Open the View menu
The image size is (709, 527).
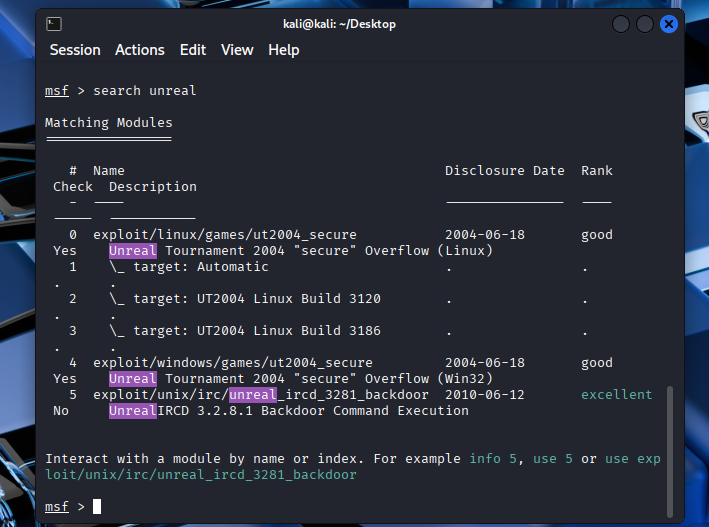point(237,50)
